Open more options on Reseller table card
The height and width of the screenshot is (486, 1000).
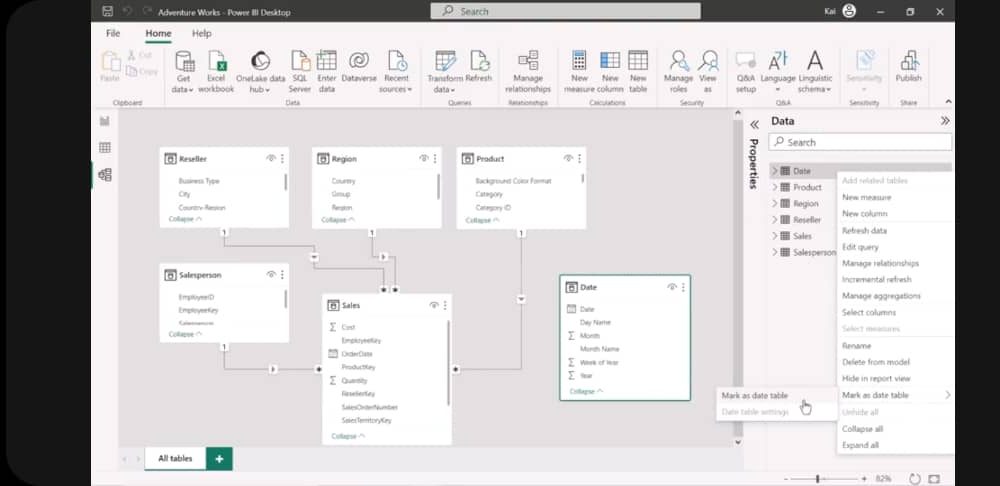pyautogui.click(x=283, y=158)
